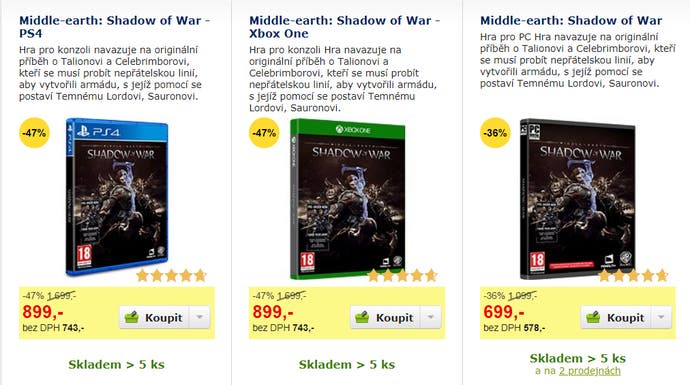
Task: Click the Xbox One game cover image
Action: tap(348, 199)
